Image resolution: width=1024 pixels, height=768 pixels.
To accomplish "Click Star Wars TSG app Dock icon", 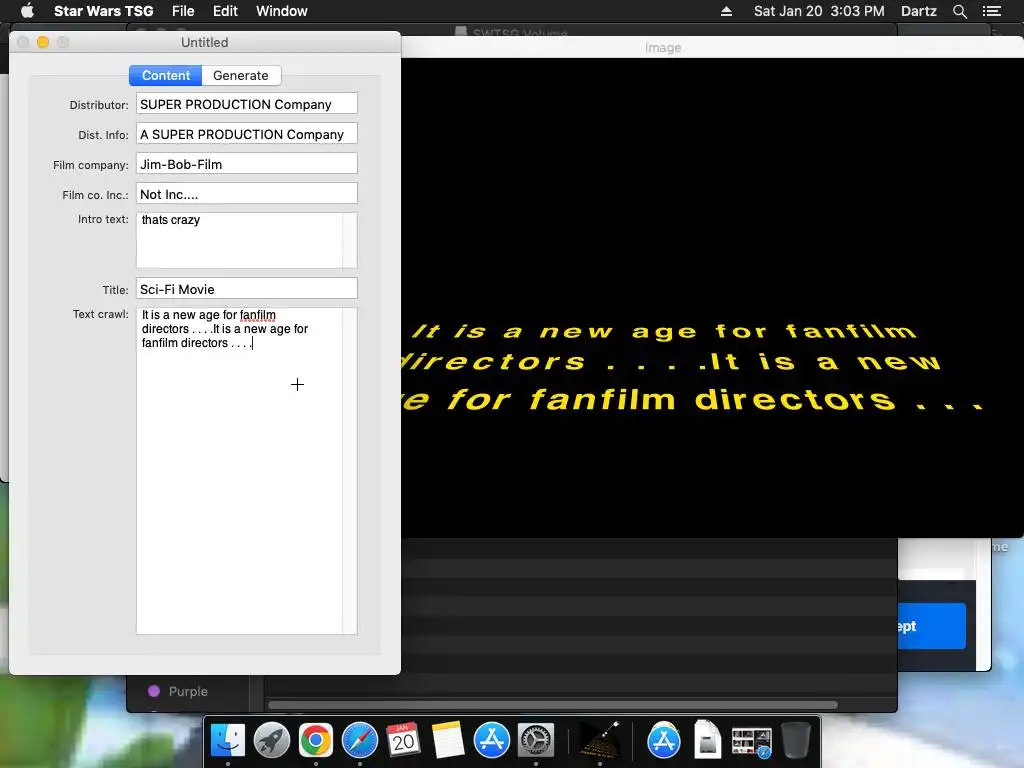I will pyautogui.click(x=600, y=740).
